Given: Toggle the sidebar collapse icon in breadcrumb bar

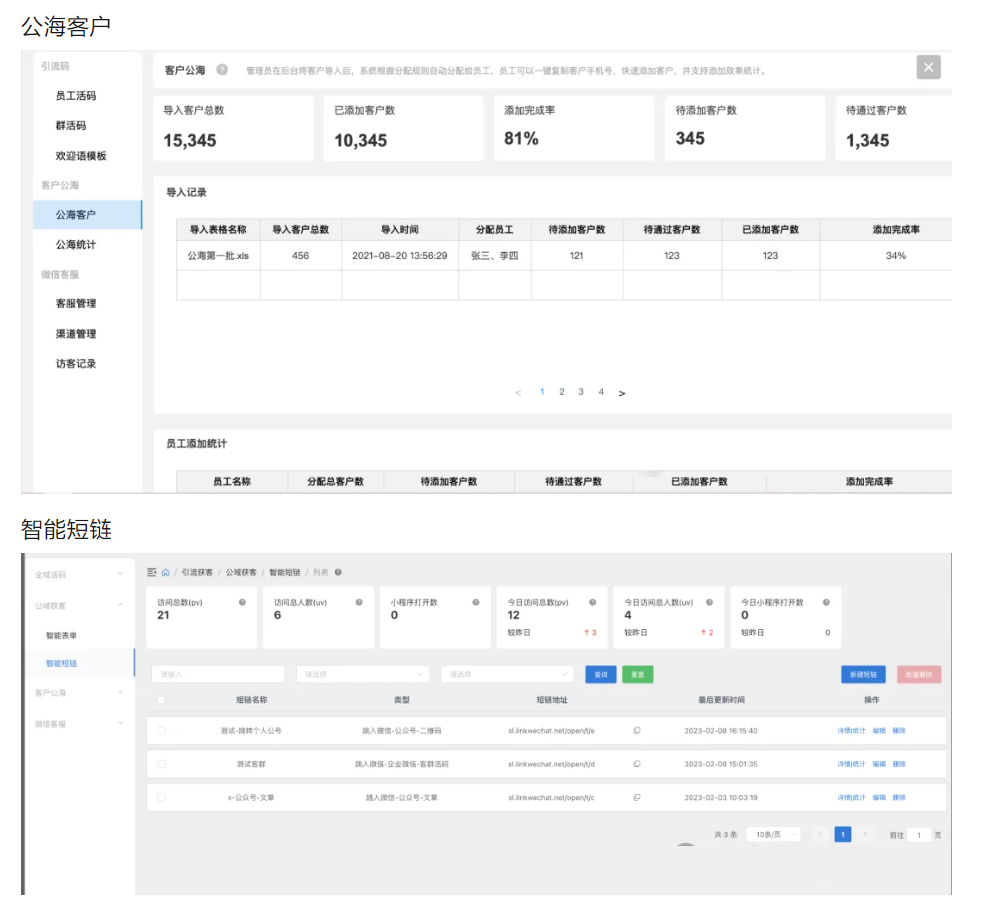Looking at the screenshot, I should [x=151, y=572].
